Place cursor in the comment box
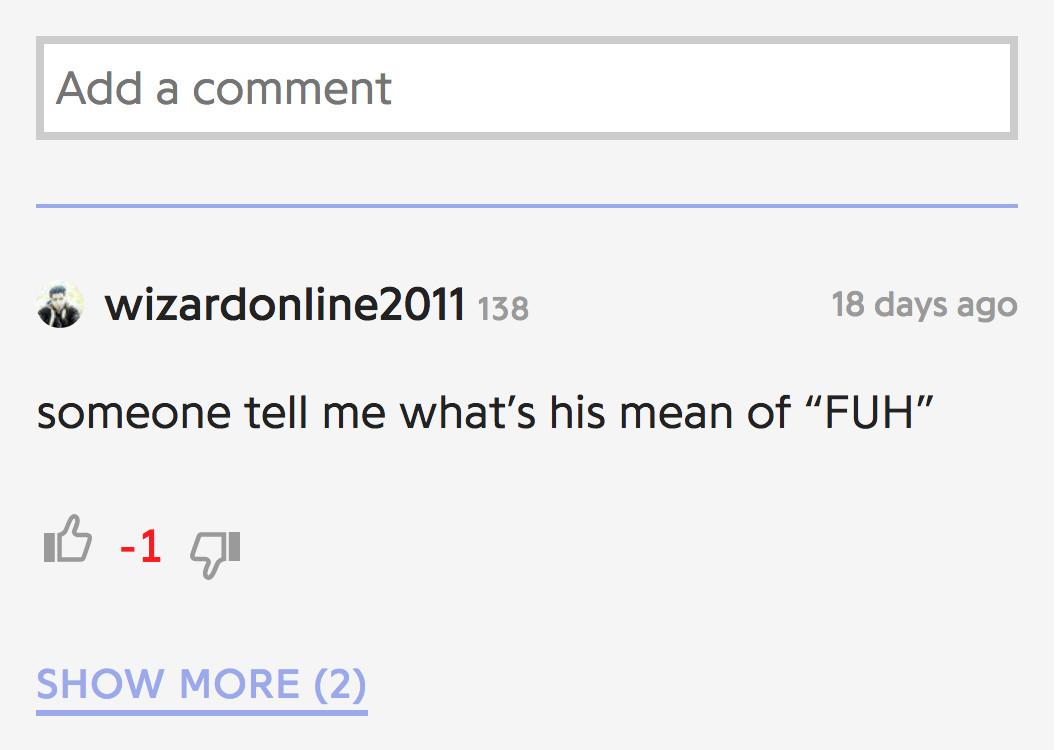 (527, 88)
